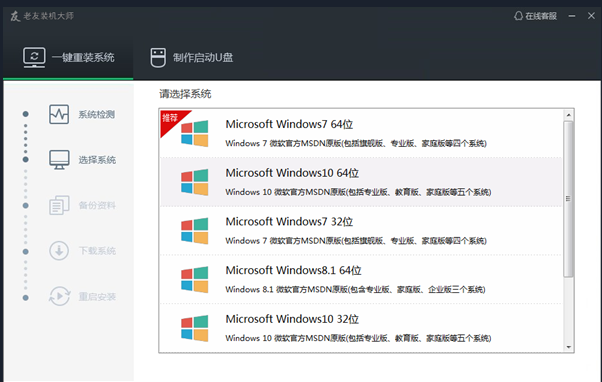Click the Windows logo beside Windows10 64位
602x382 pixels.
point(195,182)
